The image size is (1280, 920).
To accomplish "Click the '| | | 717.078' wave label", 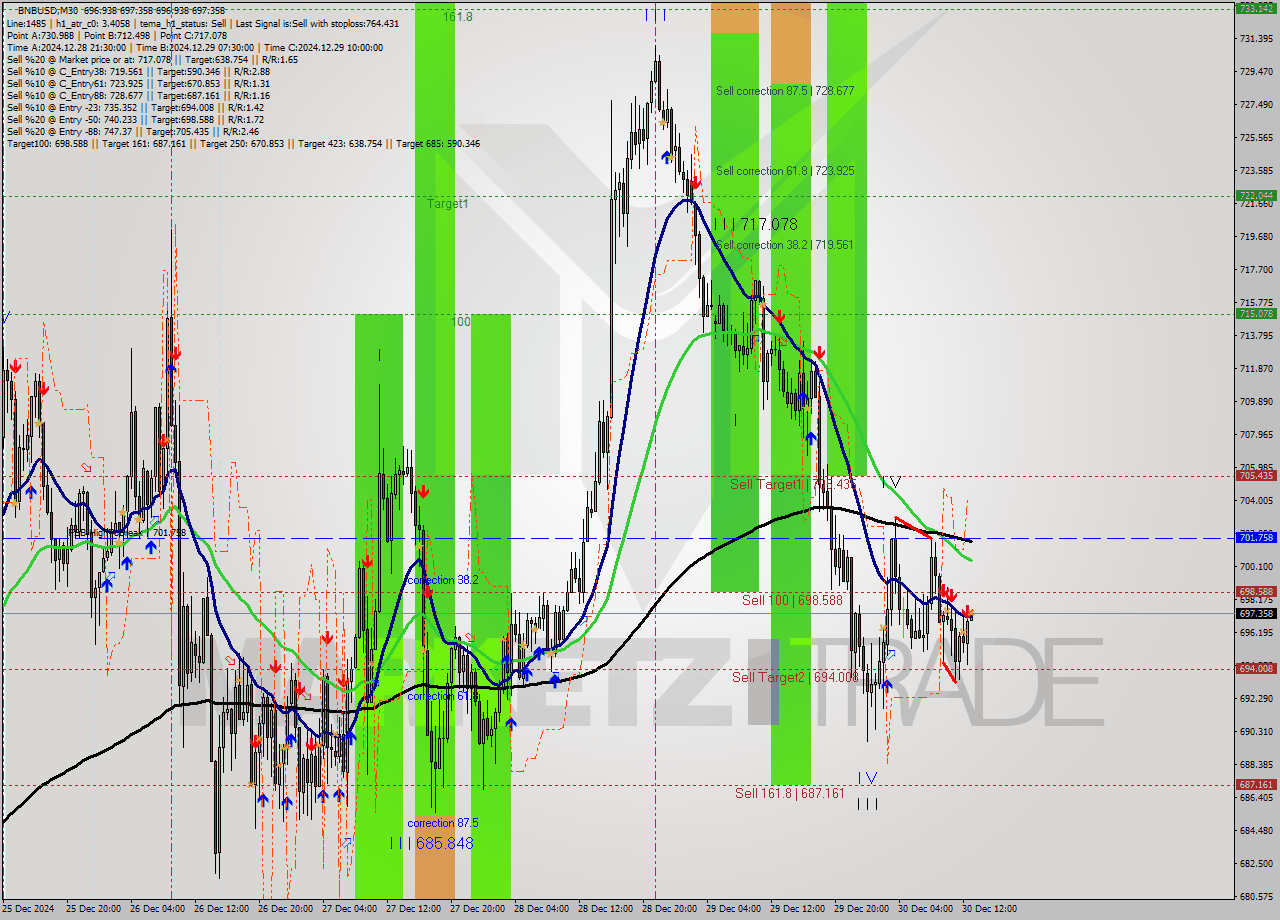I will point(755,225).
